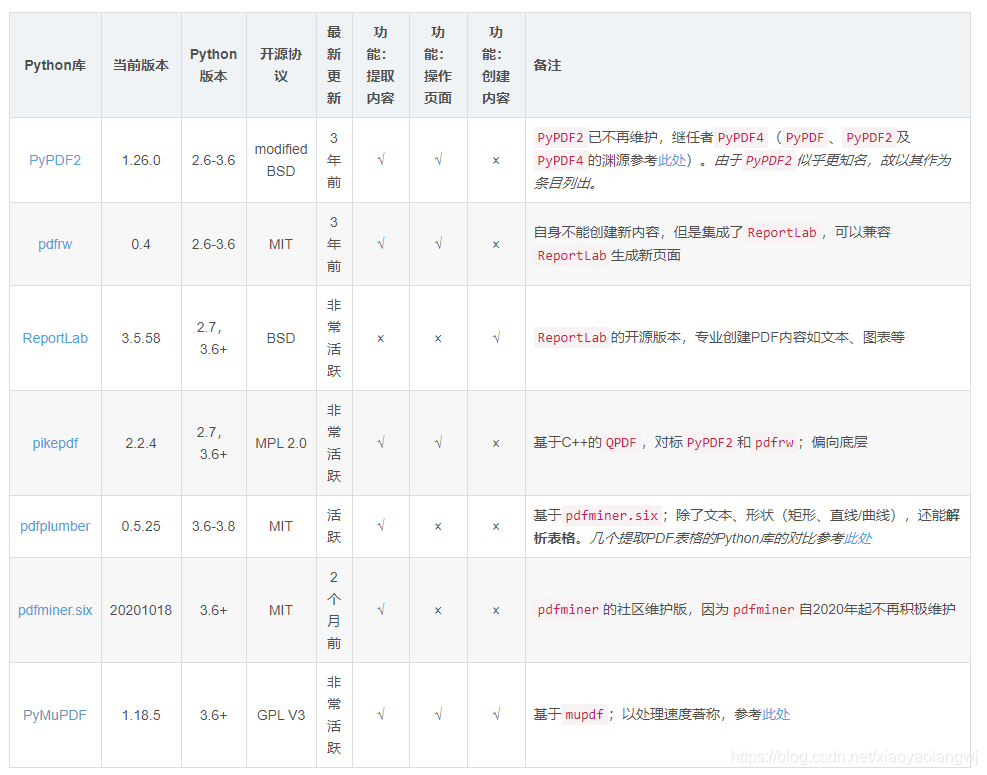
Task: Click the 活跃 update cell in the pdfplumber row
Action: pos(334,526)
